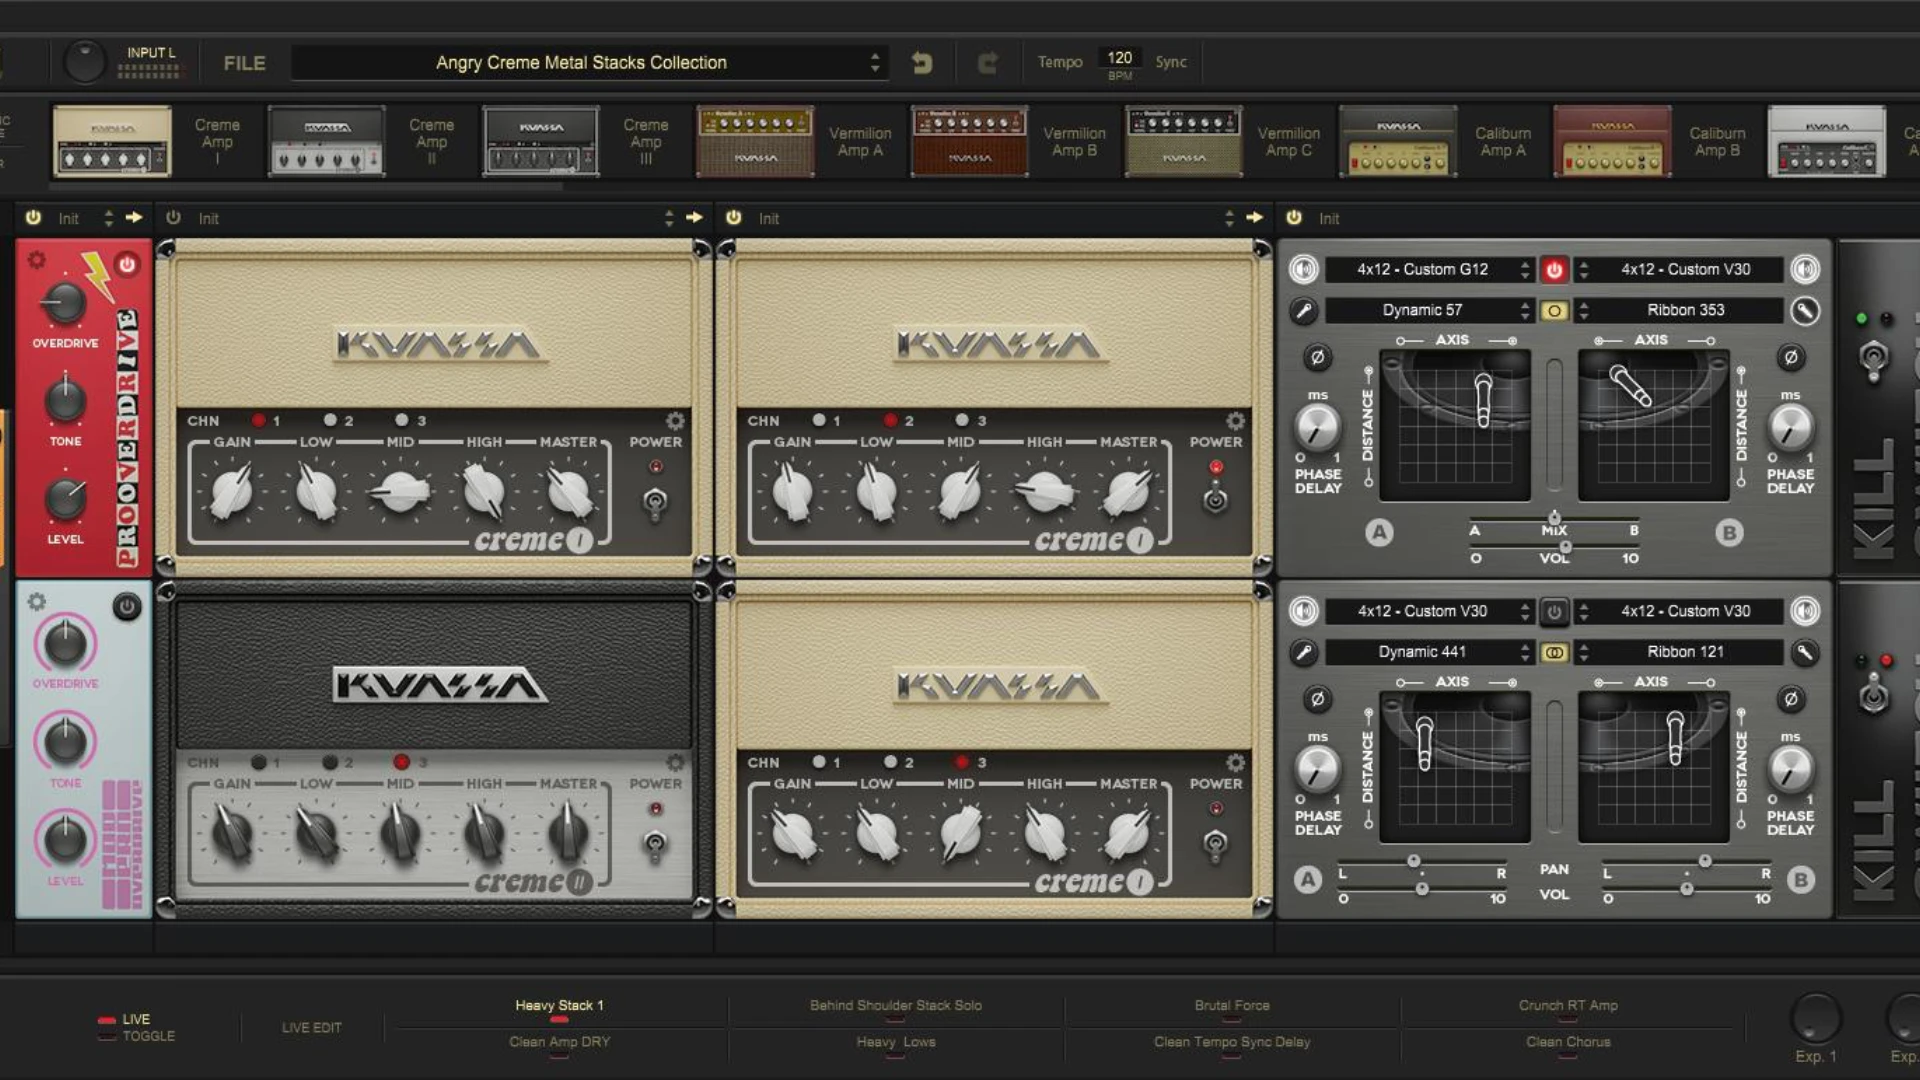Open 4x12 - Custom G12 cabinet dropdown

click(1429, 269)
